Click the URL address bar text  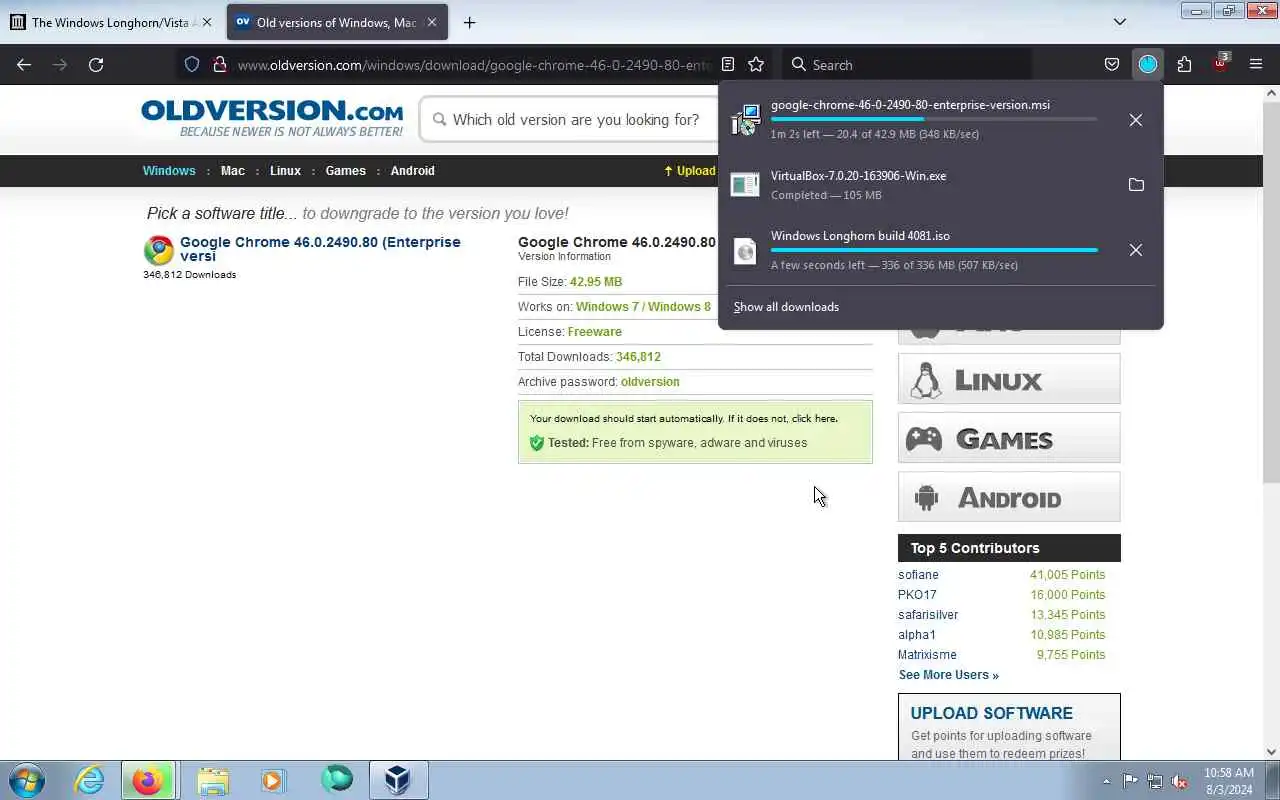475,65
